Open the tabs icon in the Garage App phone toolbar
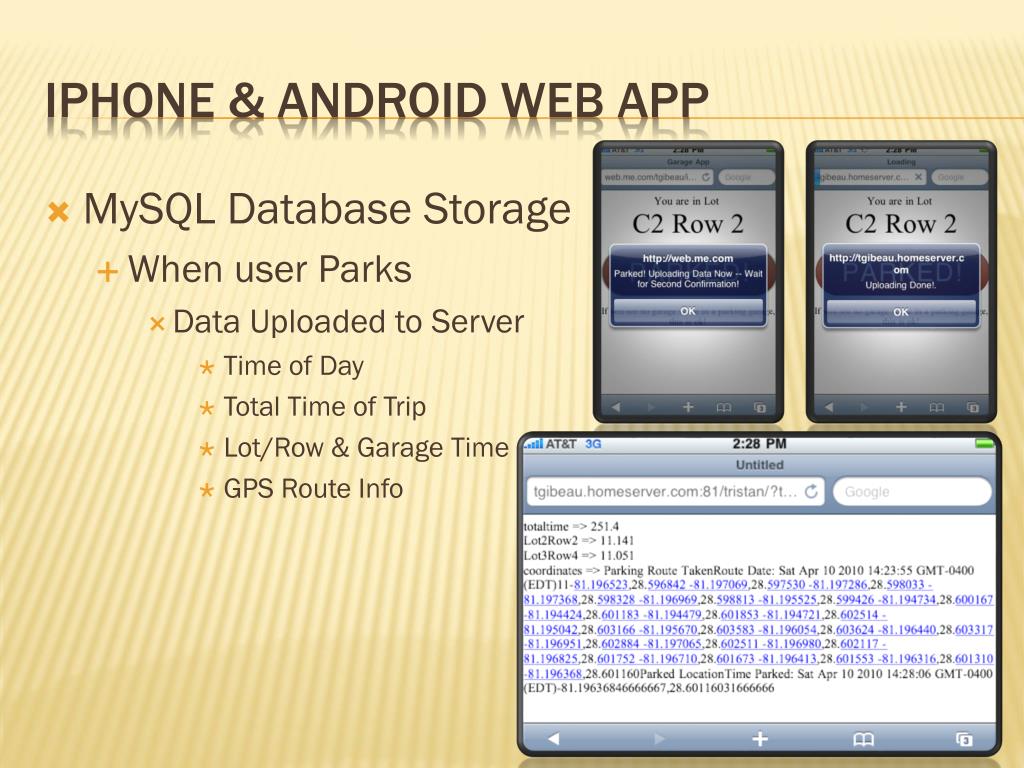This screenshot has height=768, width=1024. tap(760, 408)
